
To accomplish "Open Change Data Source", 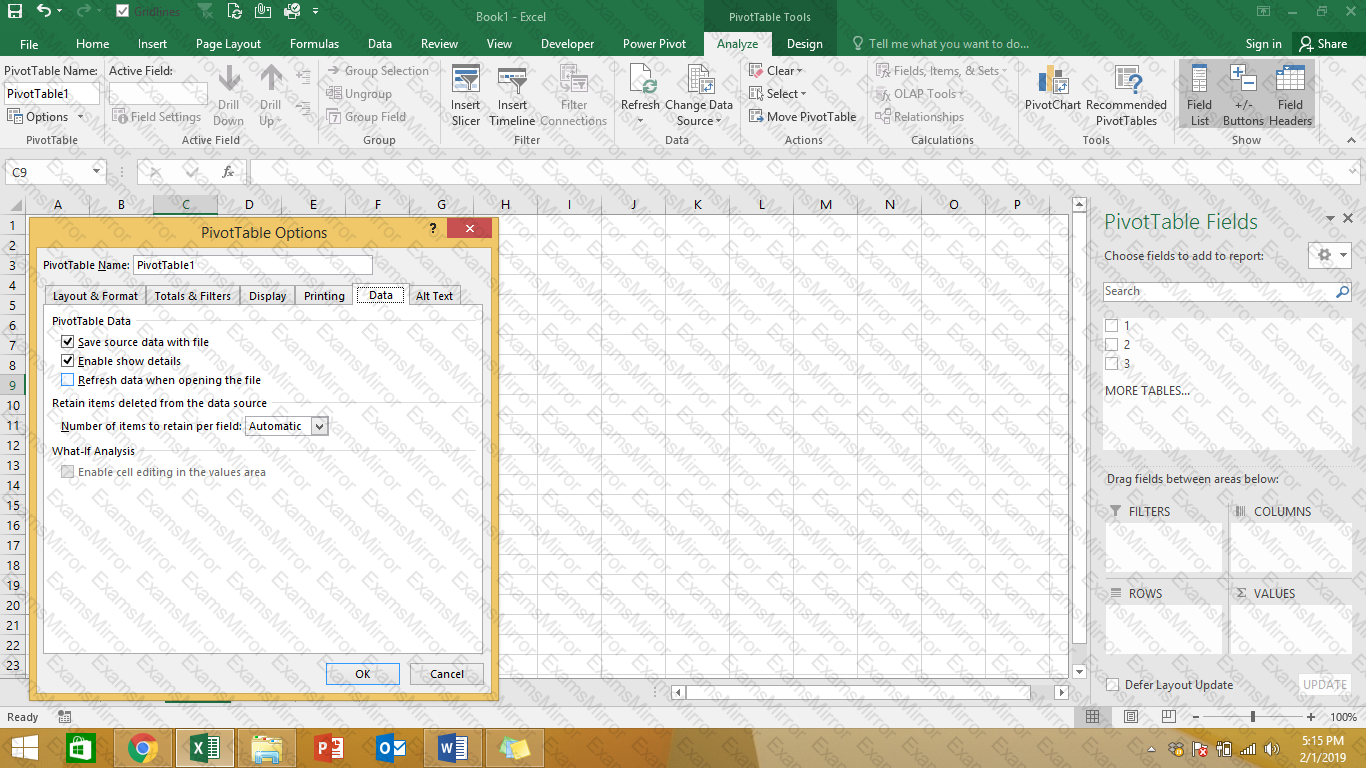I will pos(699,95).
